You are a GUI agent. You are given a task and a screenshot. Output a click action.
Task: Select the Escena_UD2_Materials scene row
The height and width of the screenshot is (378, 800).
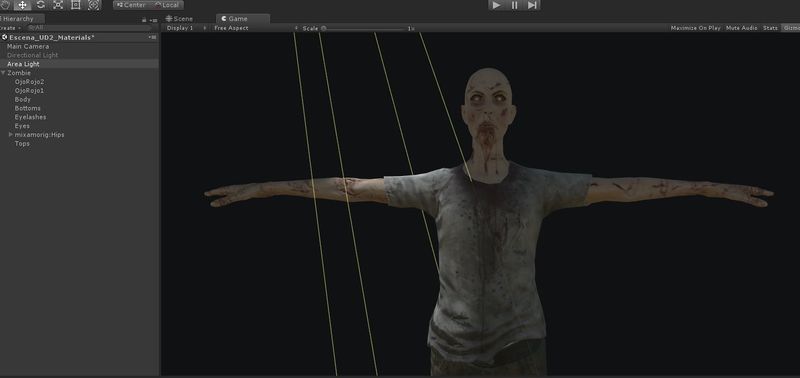click(x=79, y=37)
